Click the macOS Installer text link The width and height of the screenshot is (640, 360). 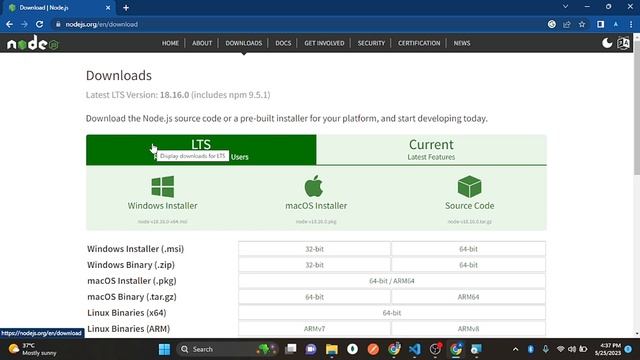[316, 206]
